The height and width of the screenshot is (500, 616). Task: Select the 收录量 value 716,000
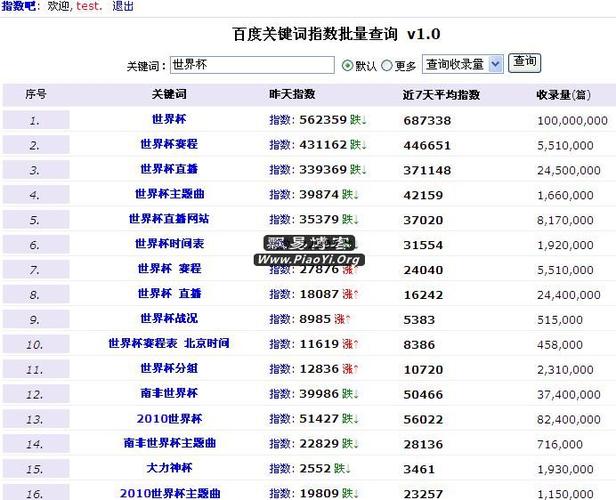click(x=560, y=444)
